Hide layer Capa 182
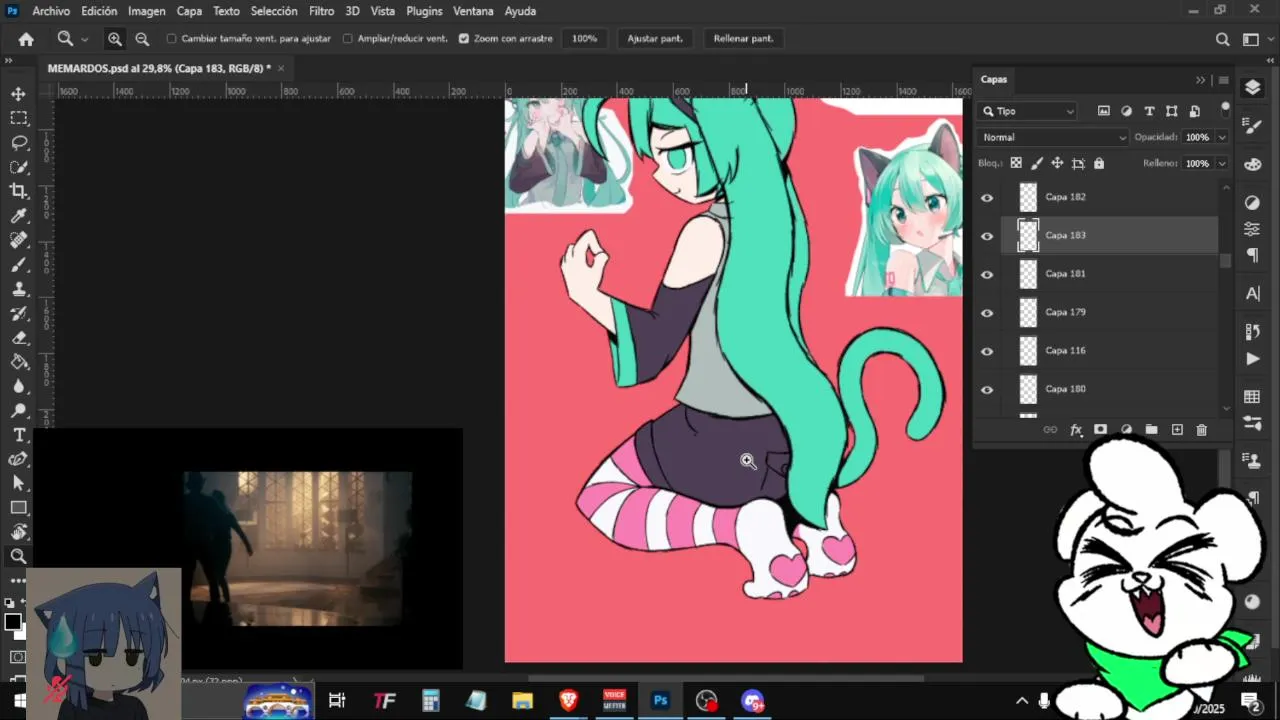 [x=987, y=198]
